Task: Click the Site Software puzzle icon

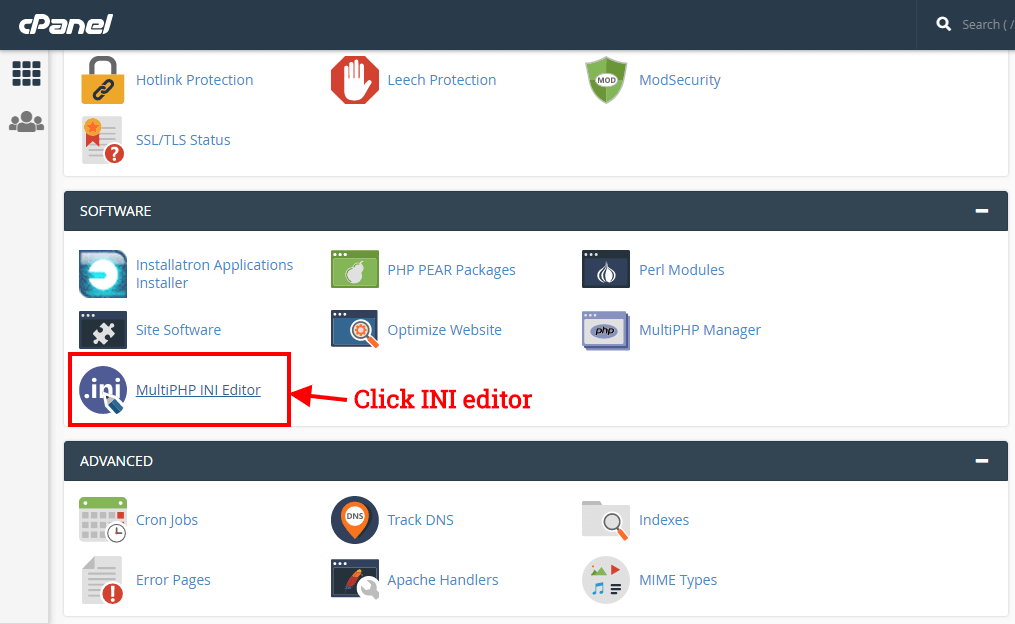Action: pos(102,330)
